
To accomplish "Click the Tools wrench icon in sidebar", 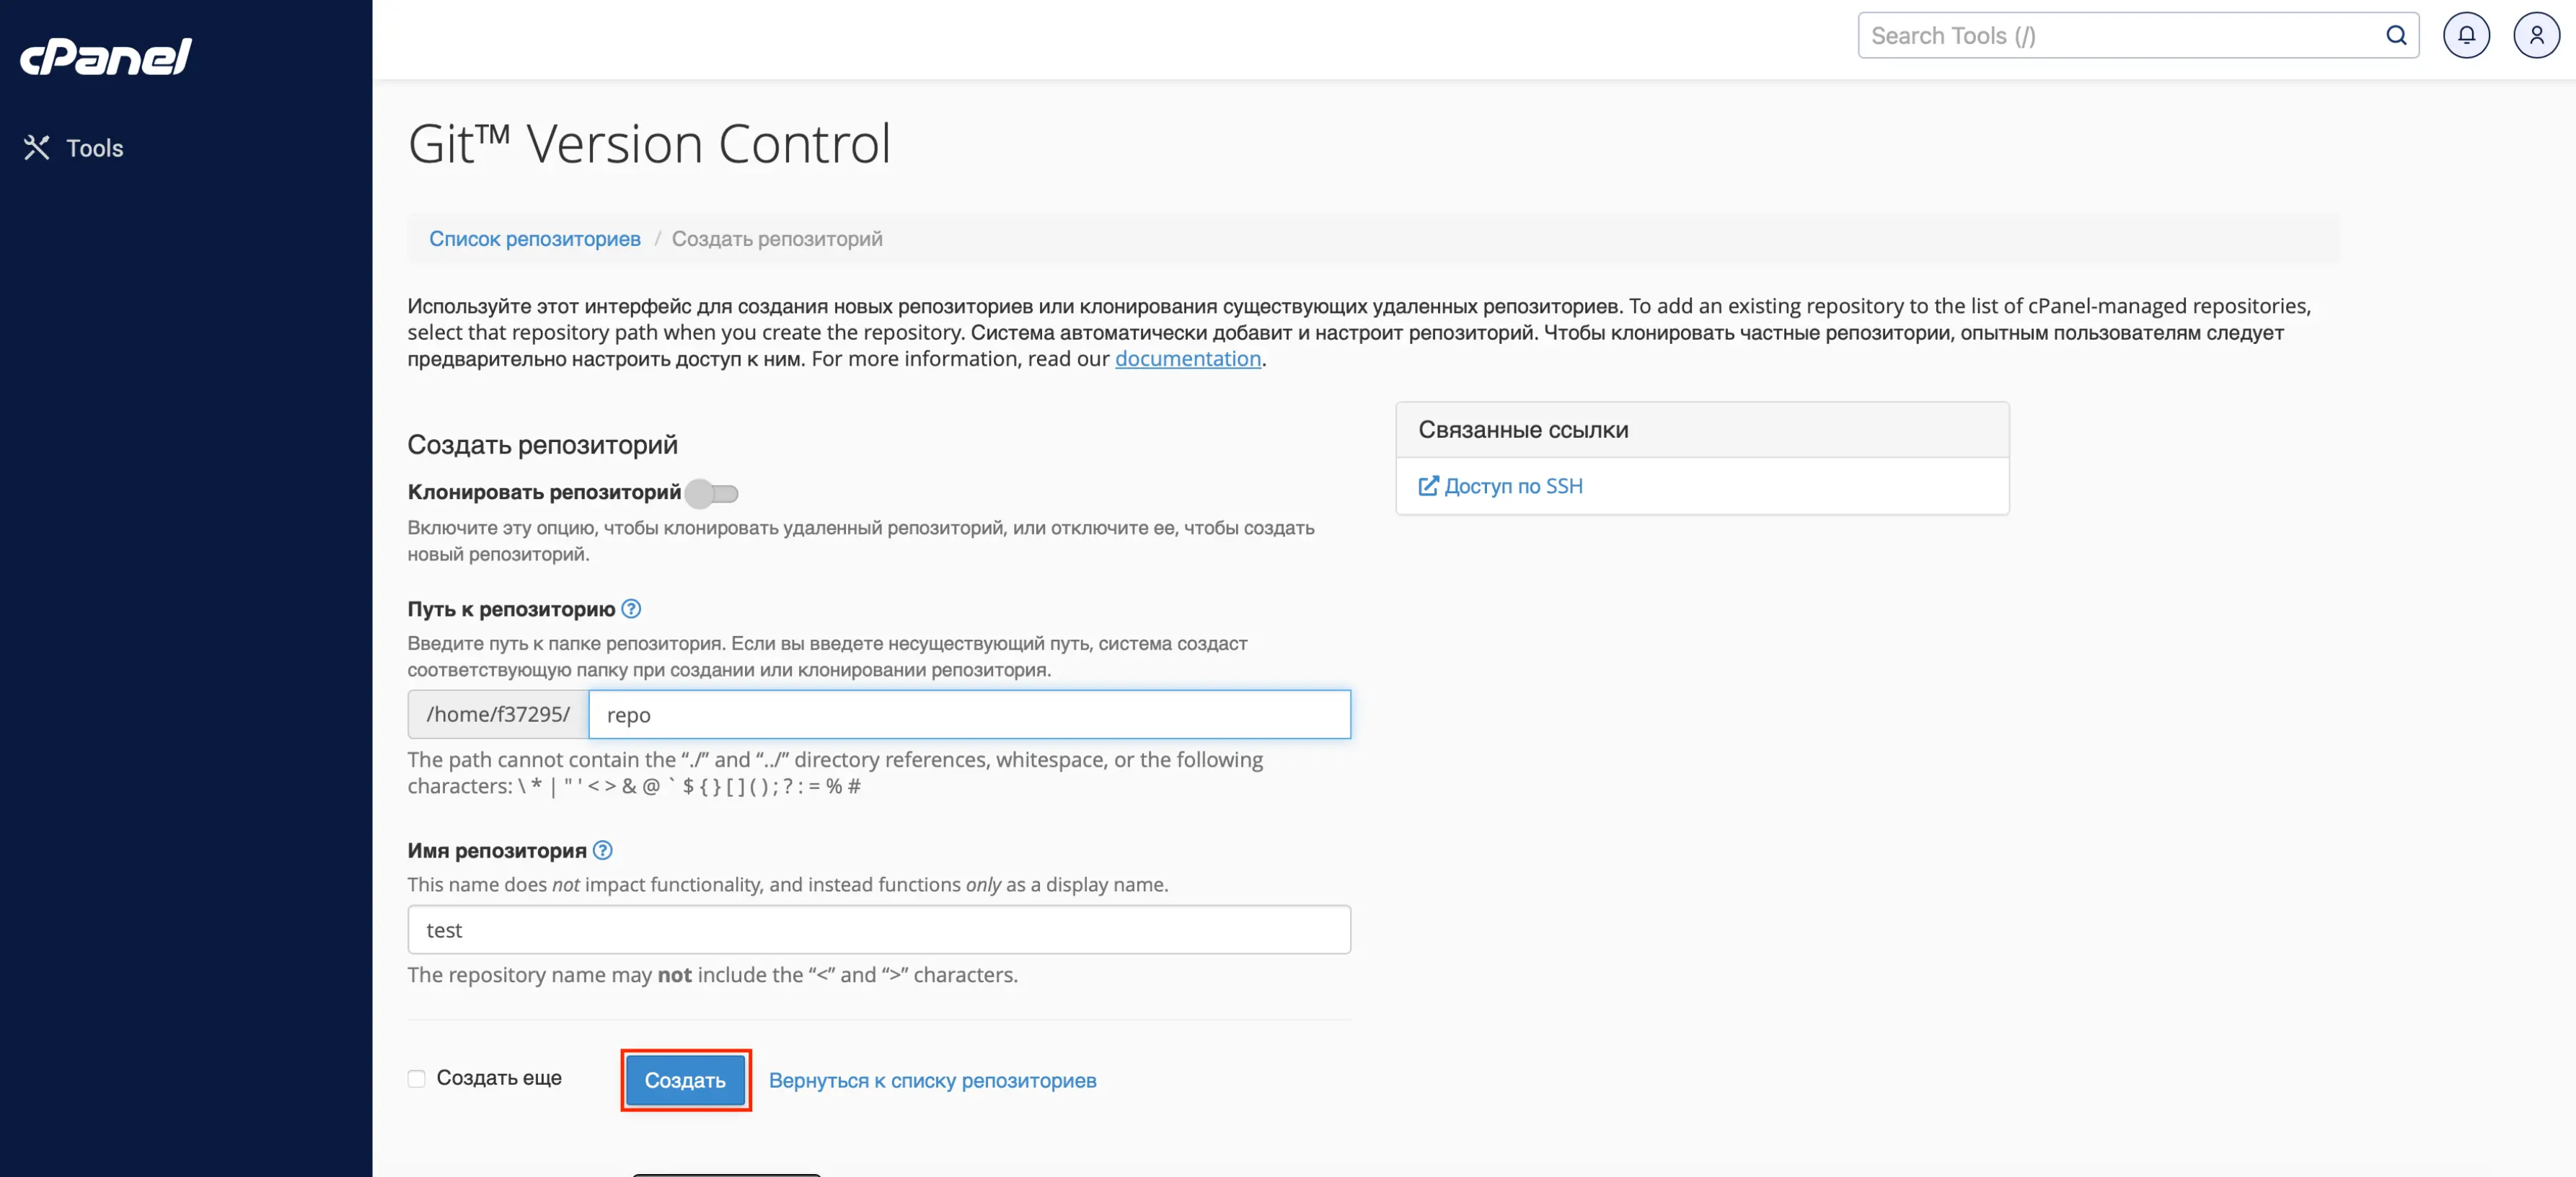I will [x=37, y=148].
